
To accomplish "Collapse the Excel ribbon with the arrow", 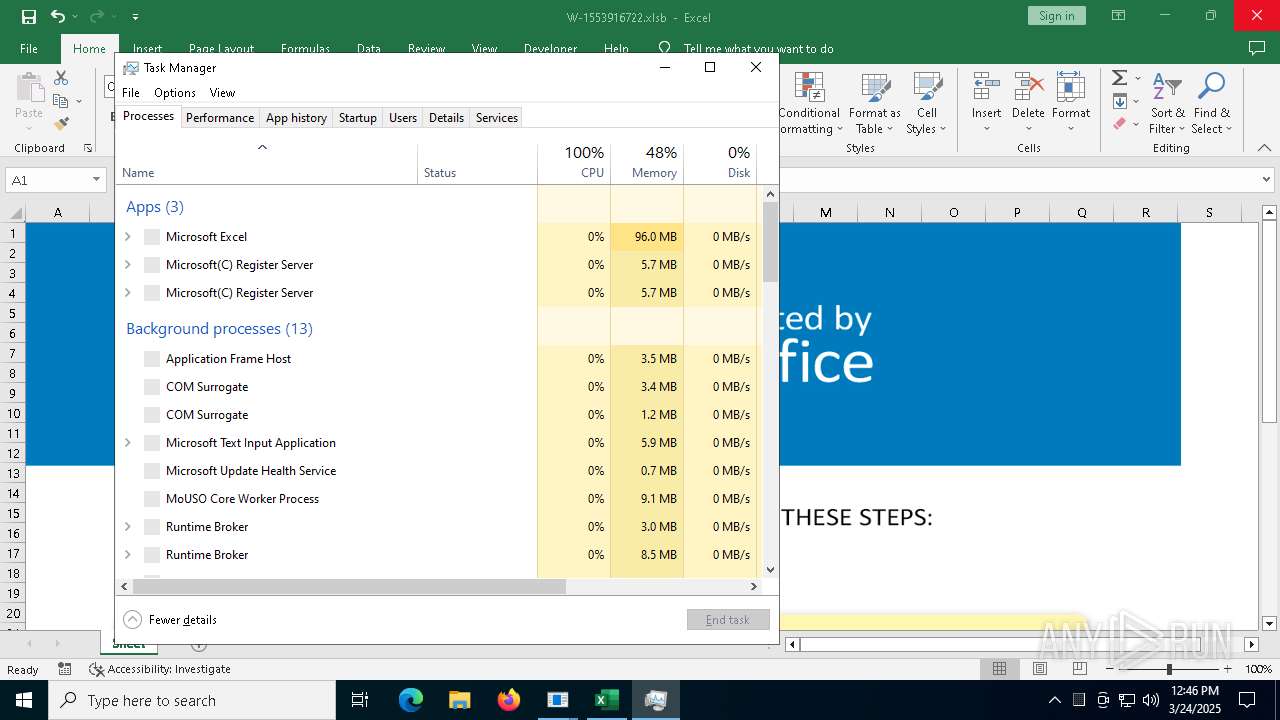I will point(1265,148).
